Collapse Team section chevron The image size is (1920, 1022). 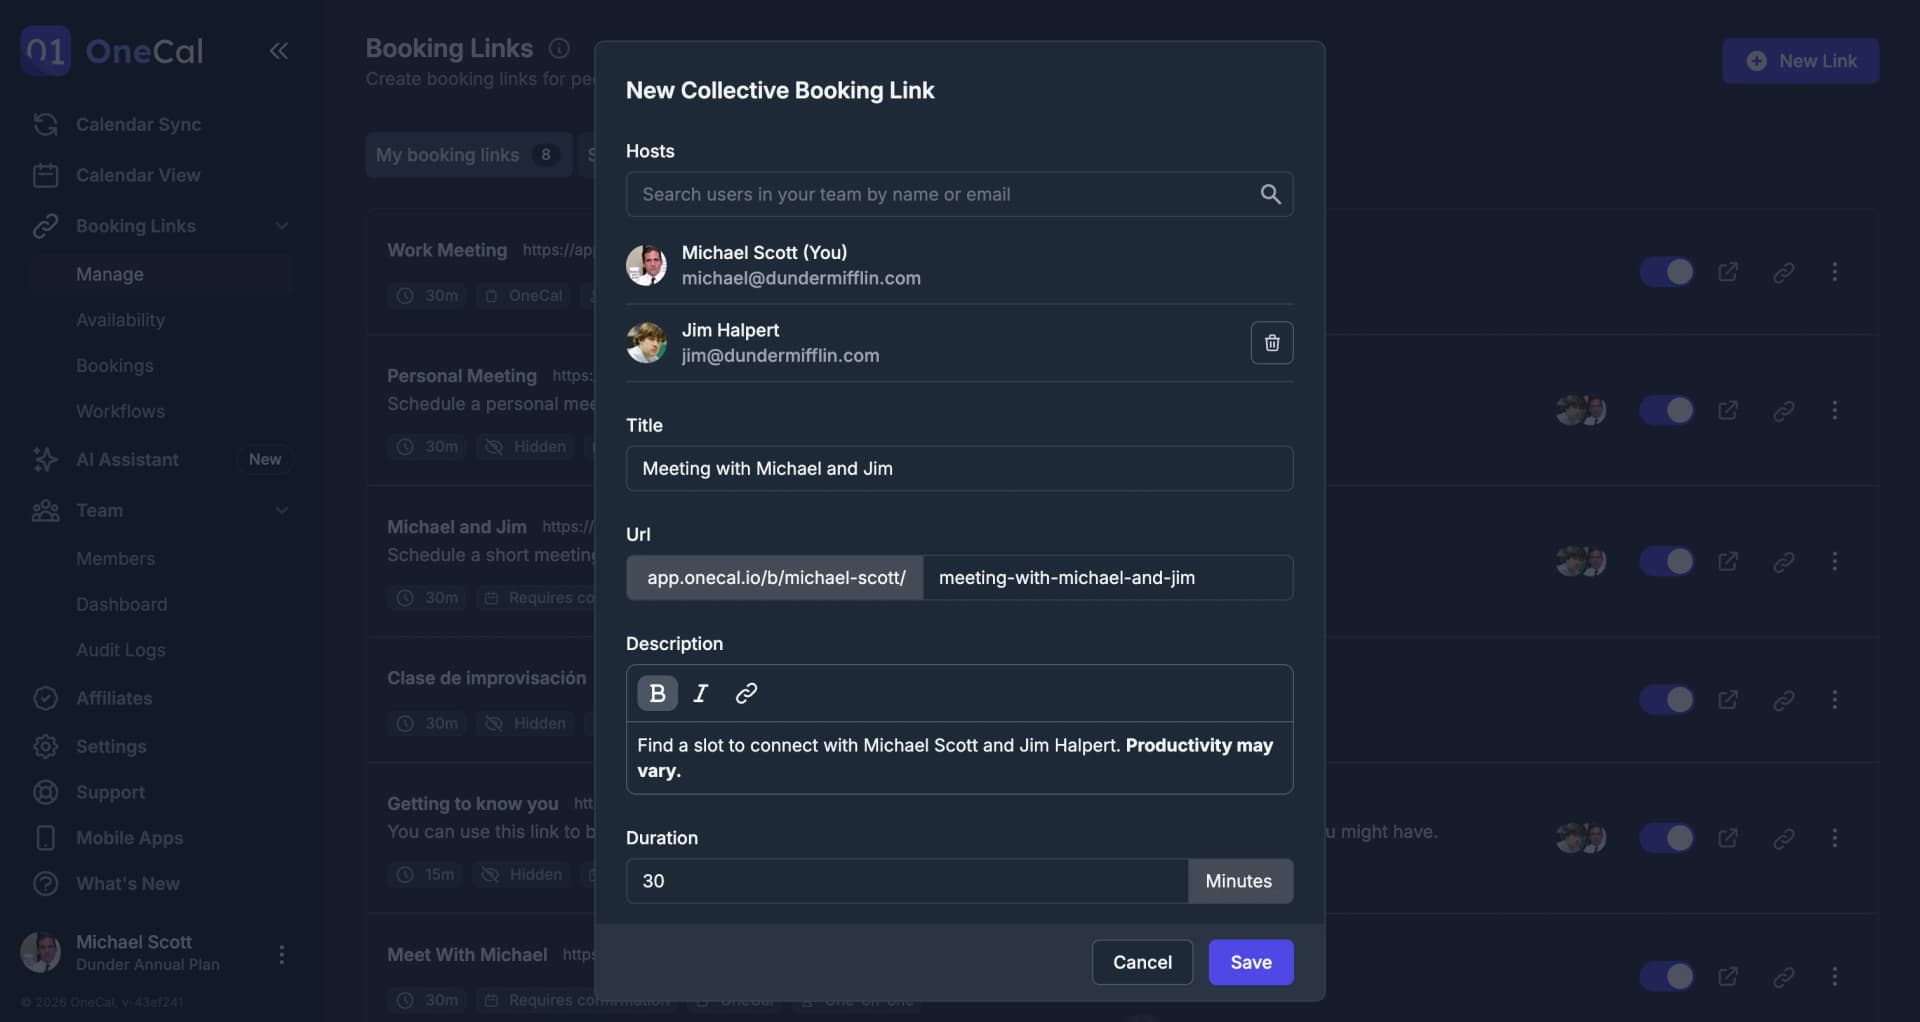coord(282,510)
